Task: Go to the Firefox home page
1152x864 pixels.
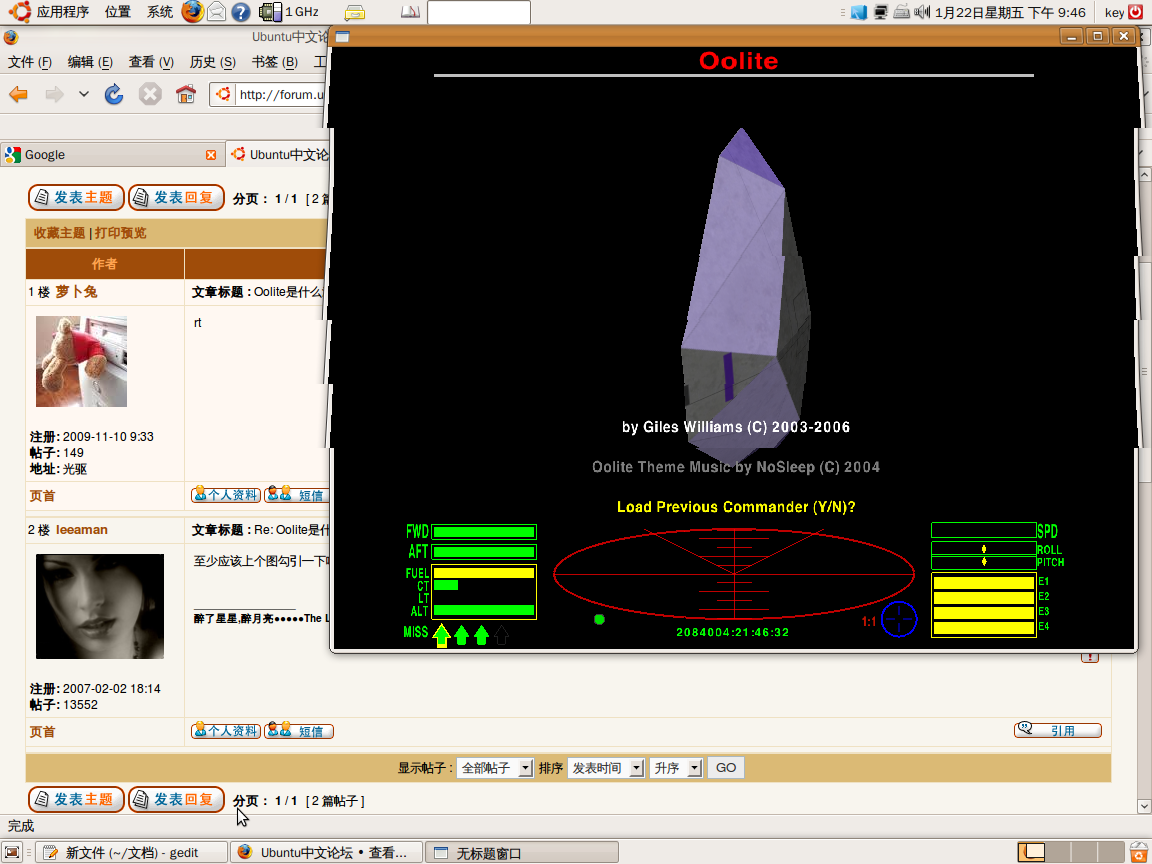Action: [186, 94]
